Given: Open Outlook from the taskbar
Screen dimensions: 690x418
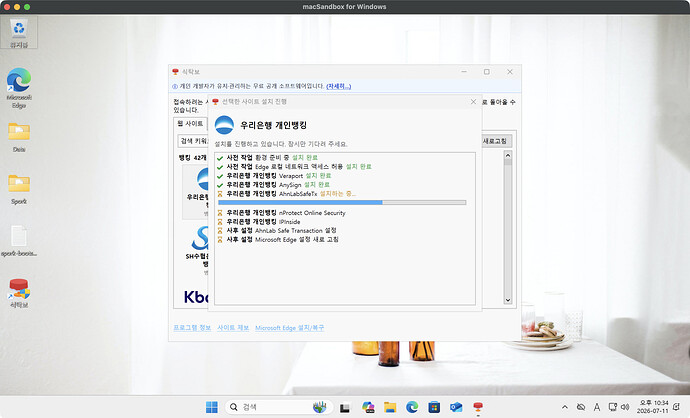Looking at the screenshot, I should 456,407.
